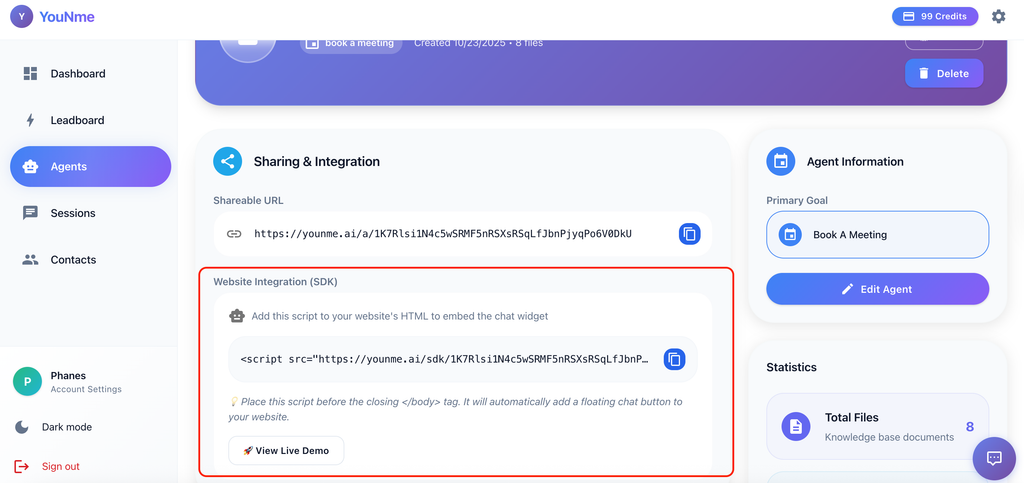
Task: Click the Sharing & Integration share icon
Action: (227, 161)
